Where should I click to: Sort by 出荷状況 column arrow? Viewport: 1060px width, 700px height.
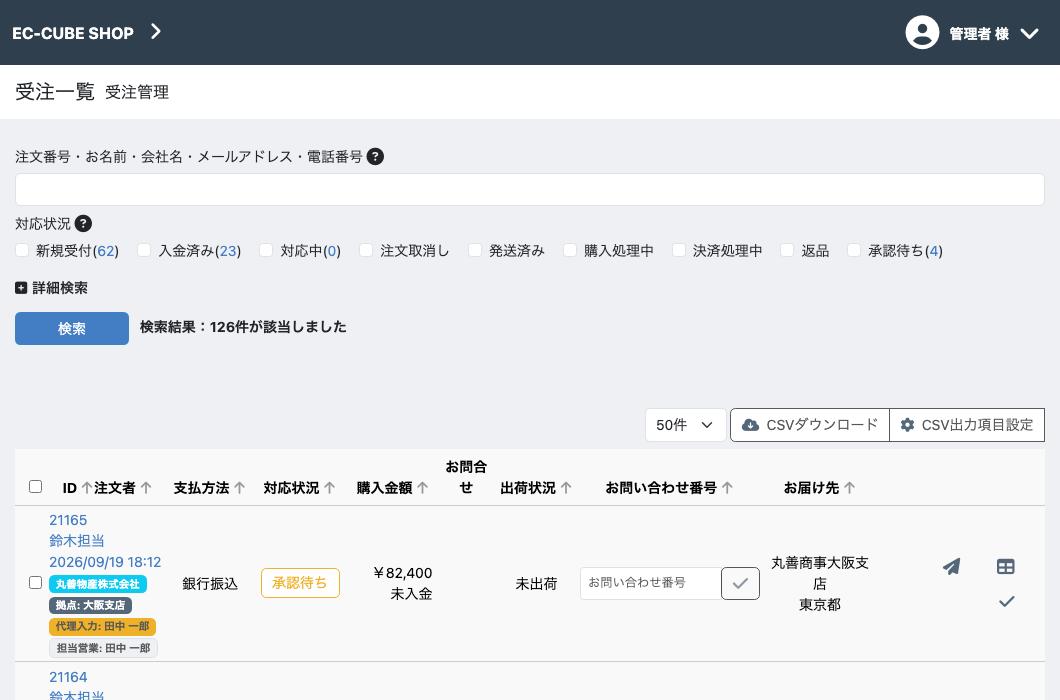coord(567,488)
